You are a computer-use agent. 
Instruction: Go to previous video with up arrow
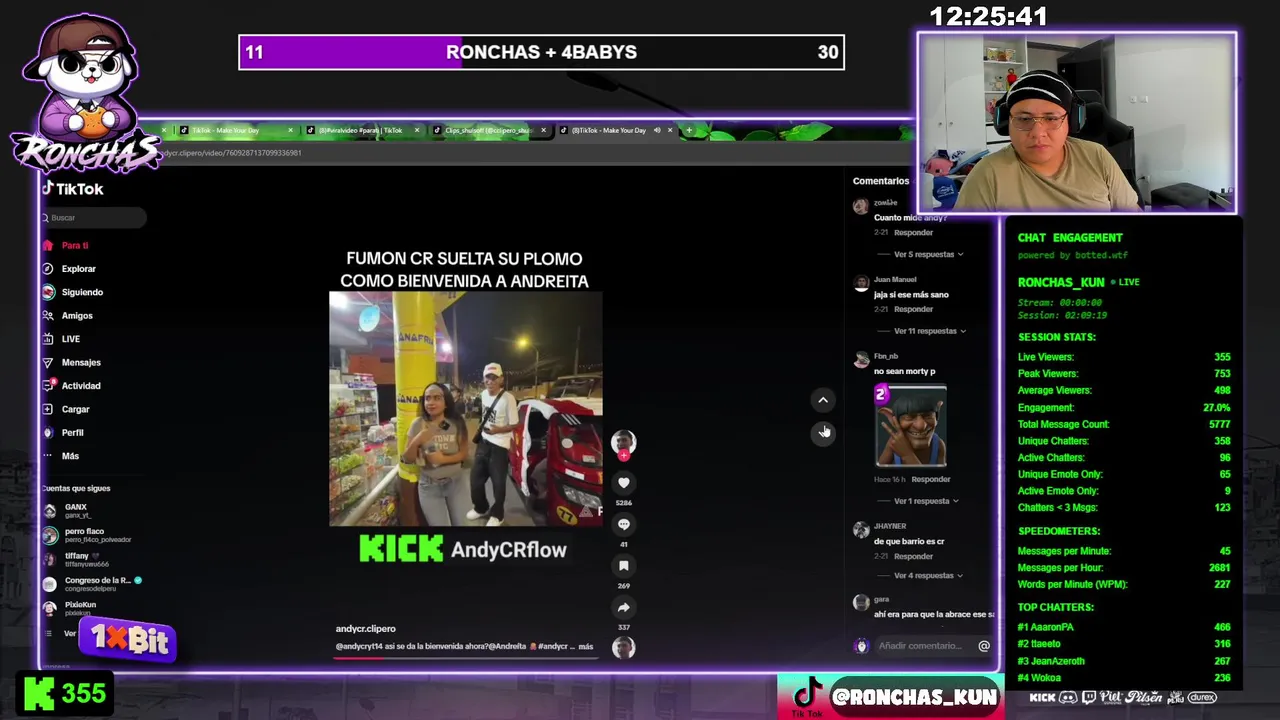point(823,400)
